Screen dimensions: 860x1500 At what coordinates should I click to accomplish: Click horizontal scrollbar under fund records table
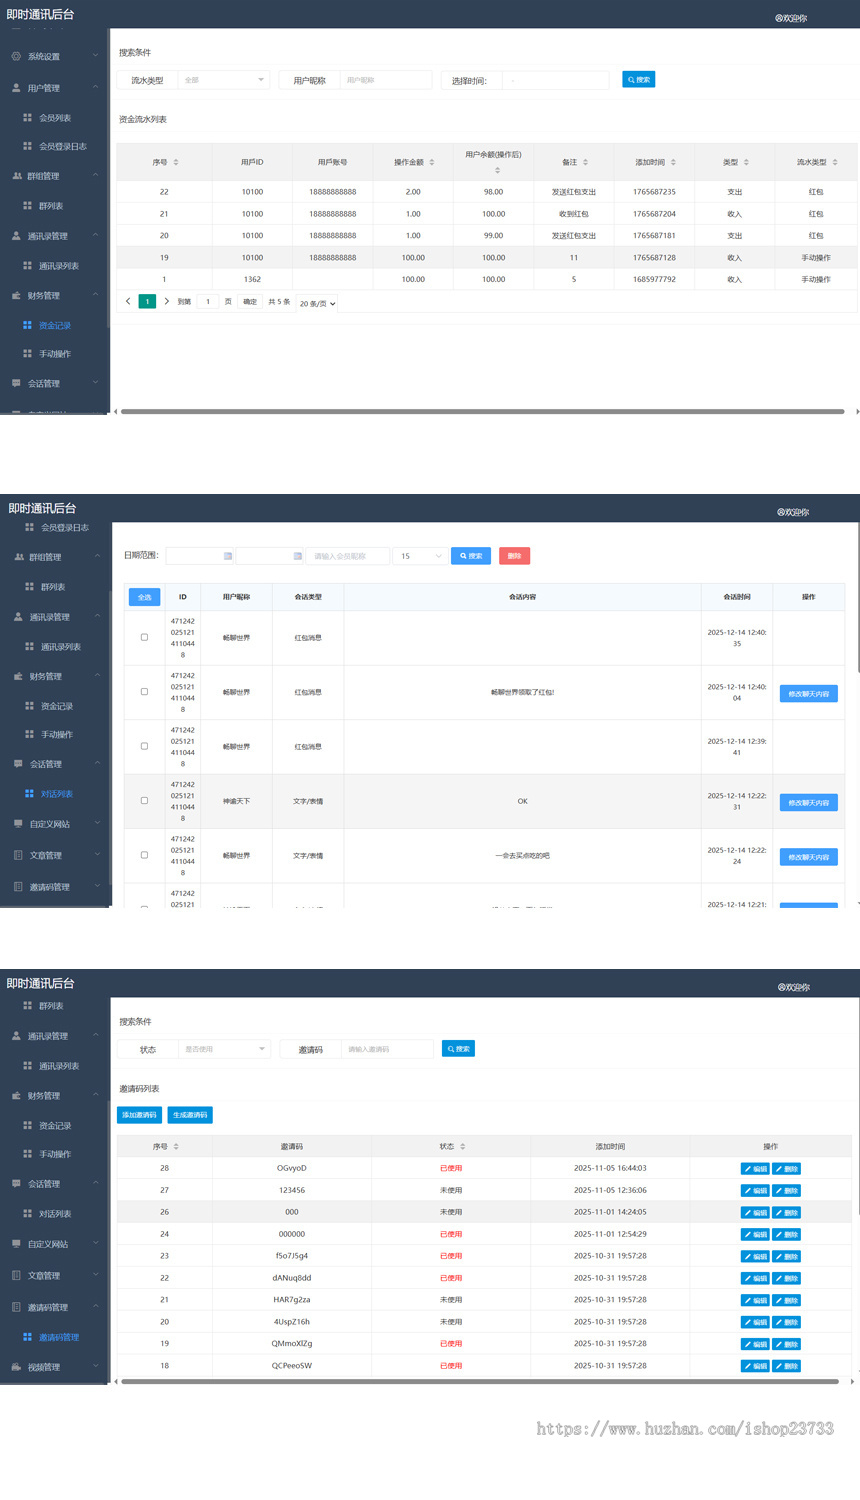pyautogui.click(x=482, y=411)
